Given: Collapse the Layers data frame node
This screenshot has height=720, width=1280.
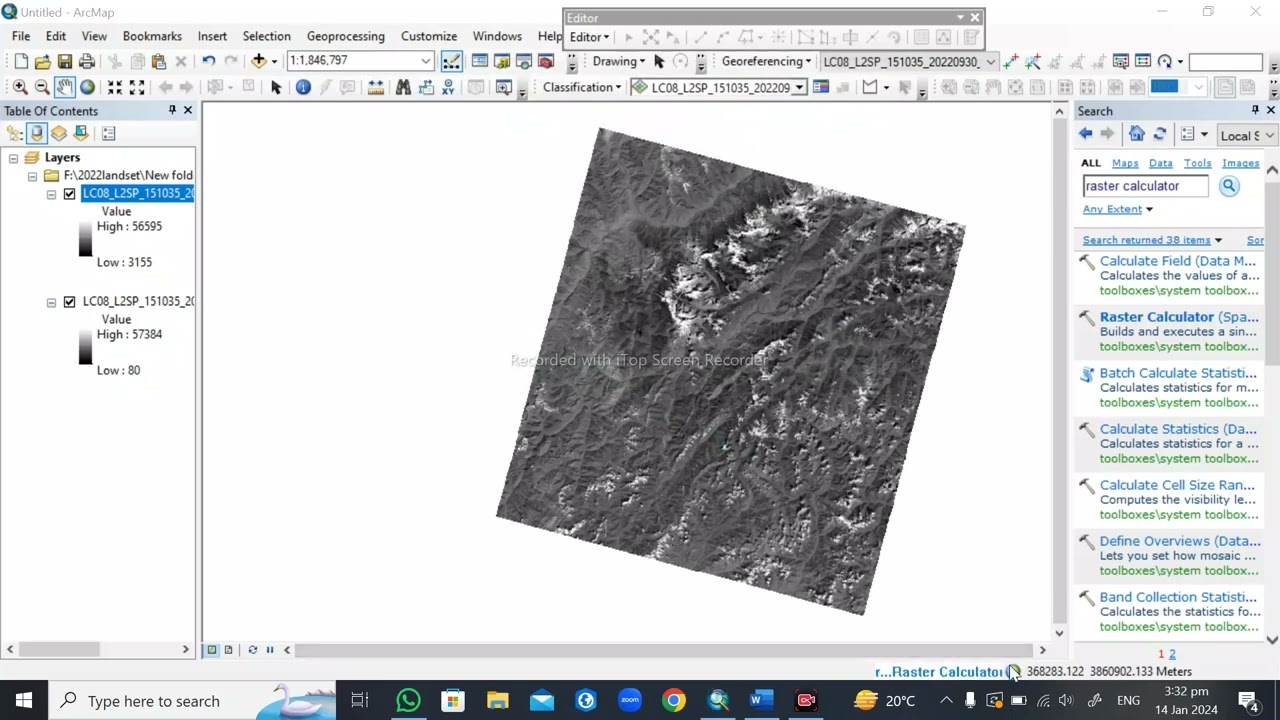Looking at the screenshot, I should pos(13,158).
